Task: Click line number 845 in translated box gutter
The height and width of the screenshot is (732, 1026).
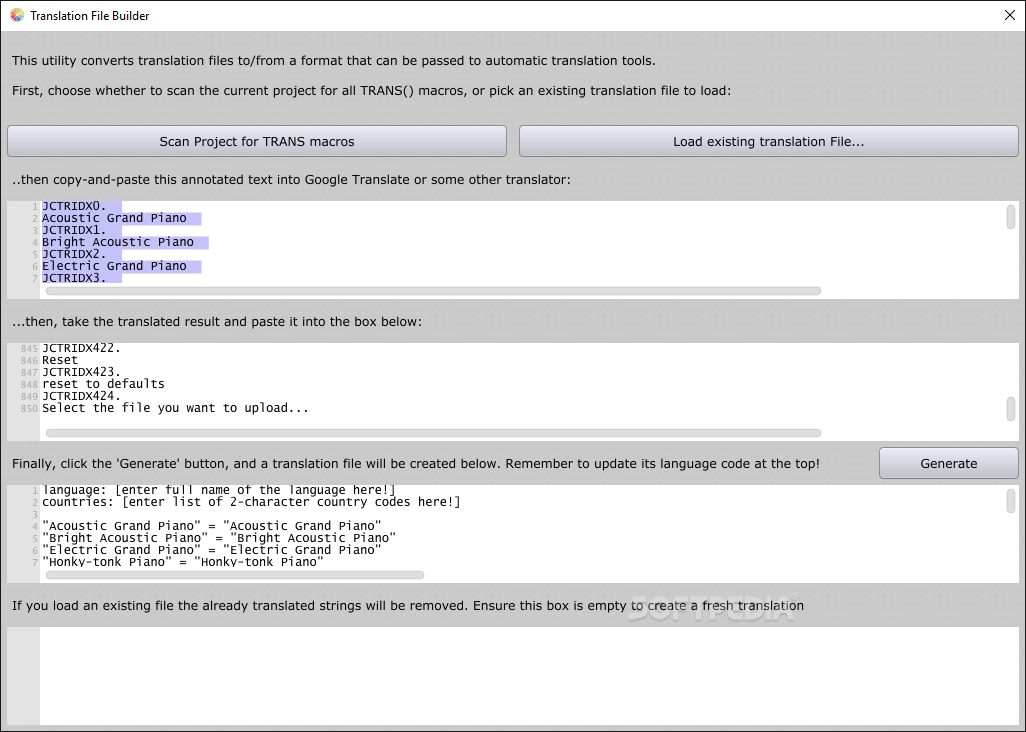Action: pos(29,349)
